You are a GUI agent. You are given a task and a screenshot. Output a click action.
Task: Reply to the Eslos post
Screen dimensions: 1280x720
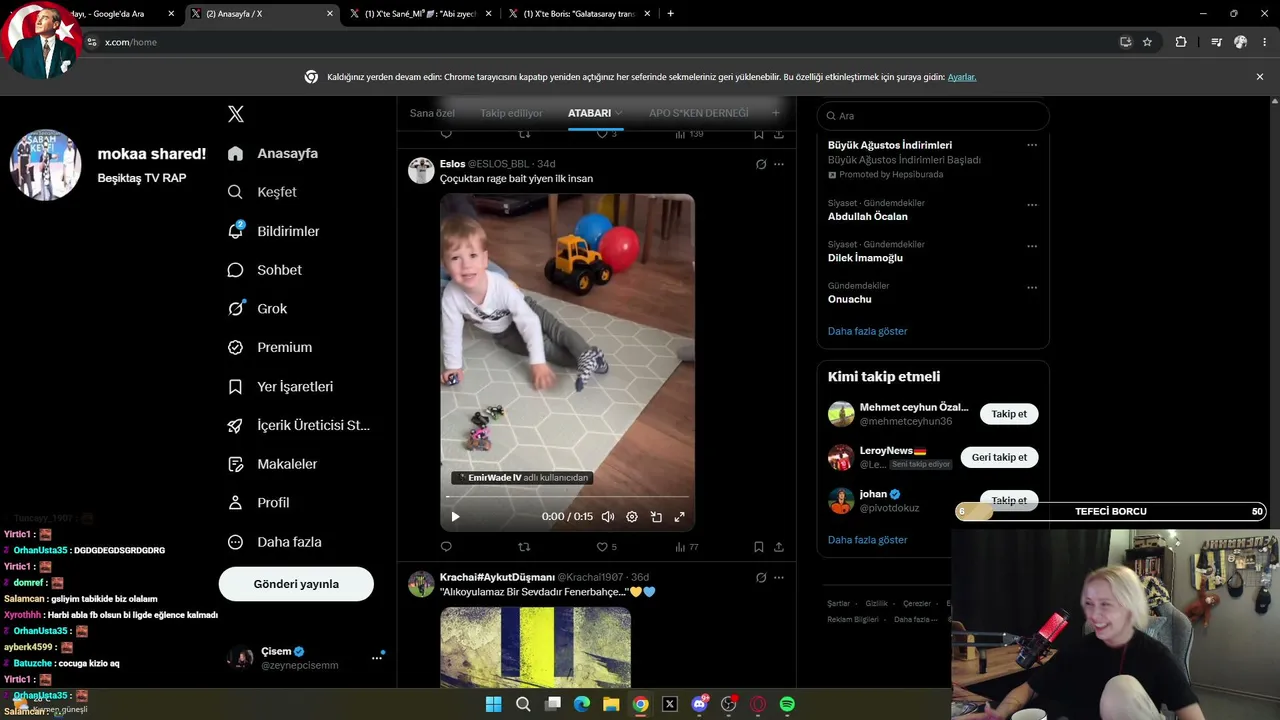446,547
